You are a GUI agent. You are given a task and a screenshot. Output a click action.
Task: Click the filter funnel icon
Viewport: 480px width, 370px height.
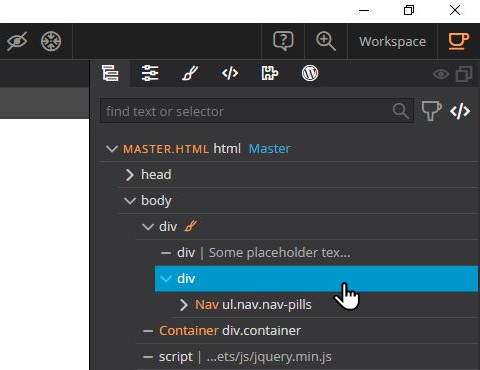[x=431, y=111]
